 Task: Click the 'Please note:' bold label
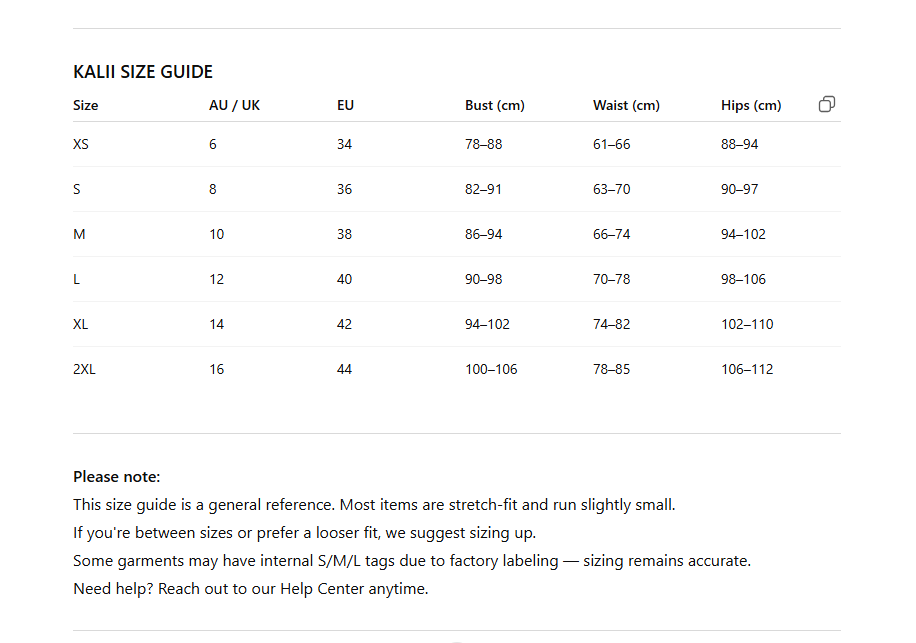[117, 477]
